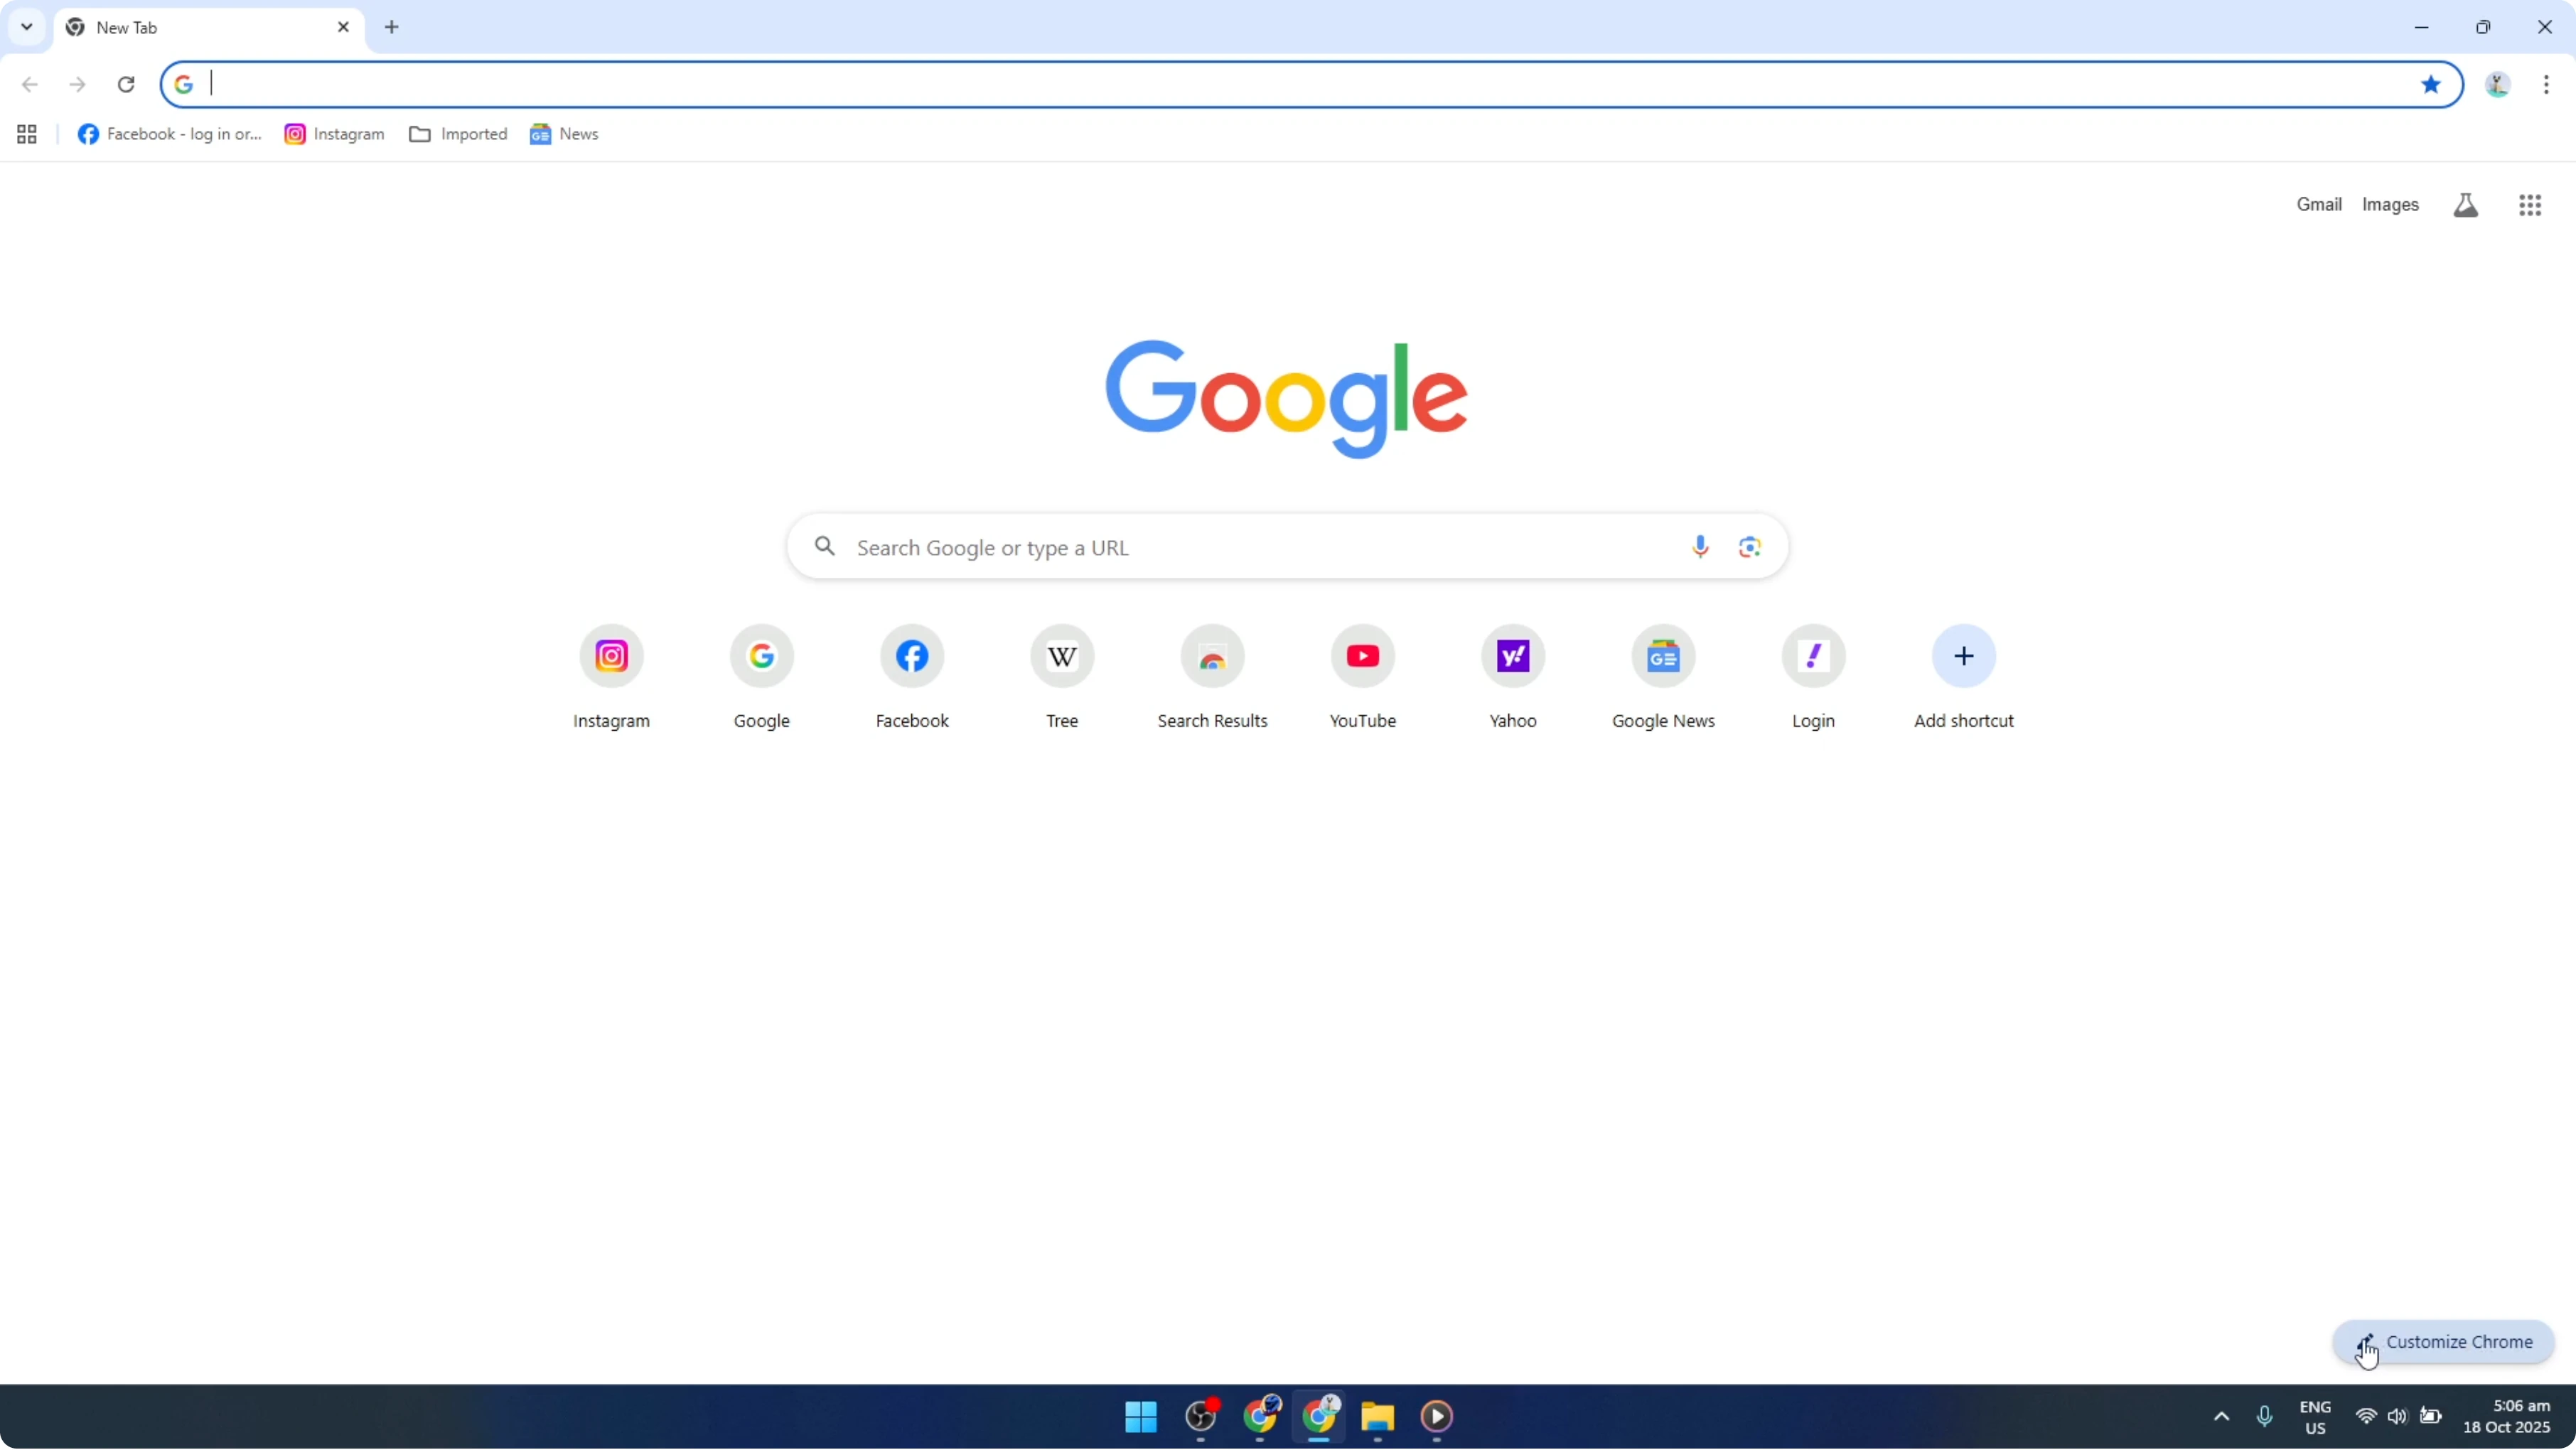Open the Images link
This screenshot has height=1450, width=2576.
[2390, 204]
